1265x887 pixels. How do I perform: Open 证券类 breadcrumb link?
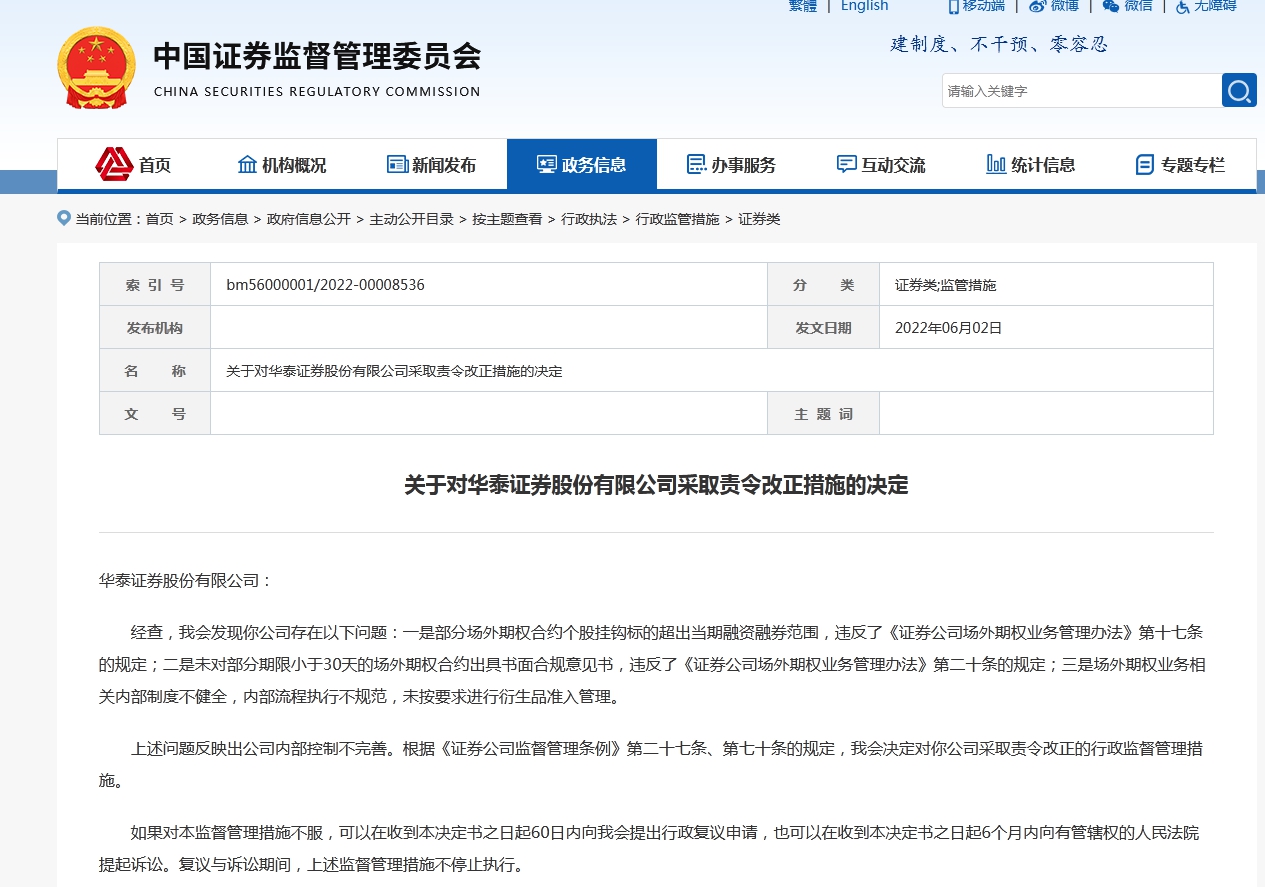click(760, 219)
